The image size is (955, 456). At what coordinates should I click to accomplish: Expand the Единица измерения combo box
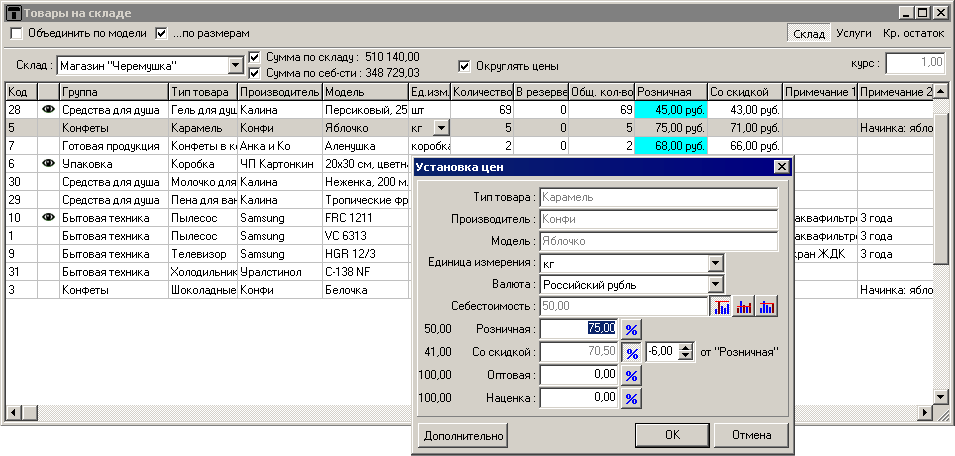[x=715, y=264]
